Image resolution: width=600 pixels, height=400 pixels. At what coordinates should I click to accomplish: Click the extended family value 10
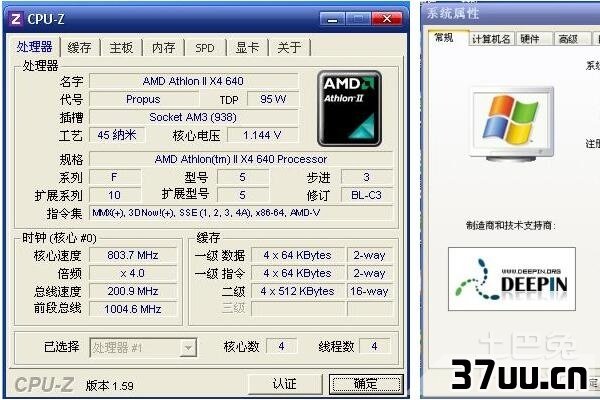114,195
